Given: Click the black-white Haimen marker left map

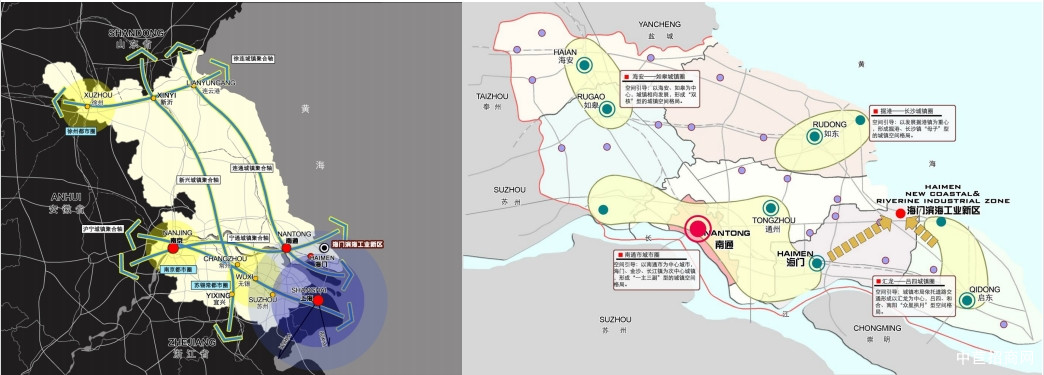Looking at the screenshot, I should [x=324, y=247].
